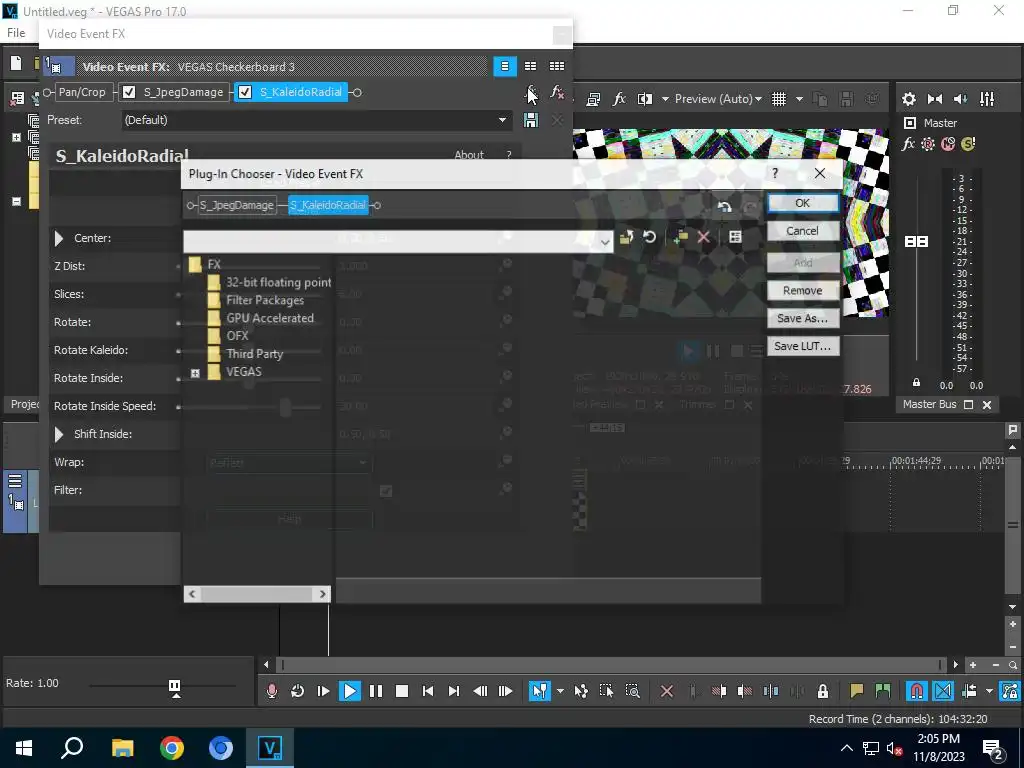Viewport: 1024px width, 768px height.
Task: Open the Wrap dropdown
Action: click(289, 463)
